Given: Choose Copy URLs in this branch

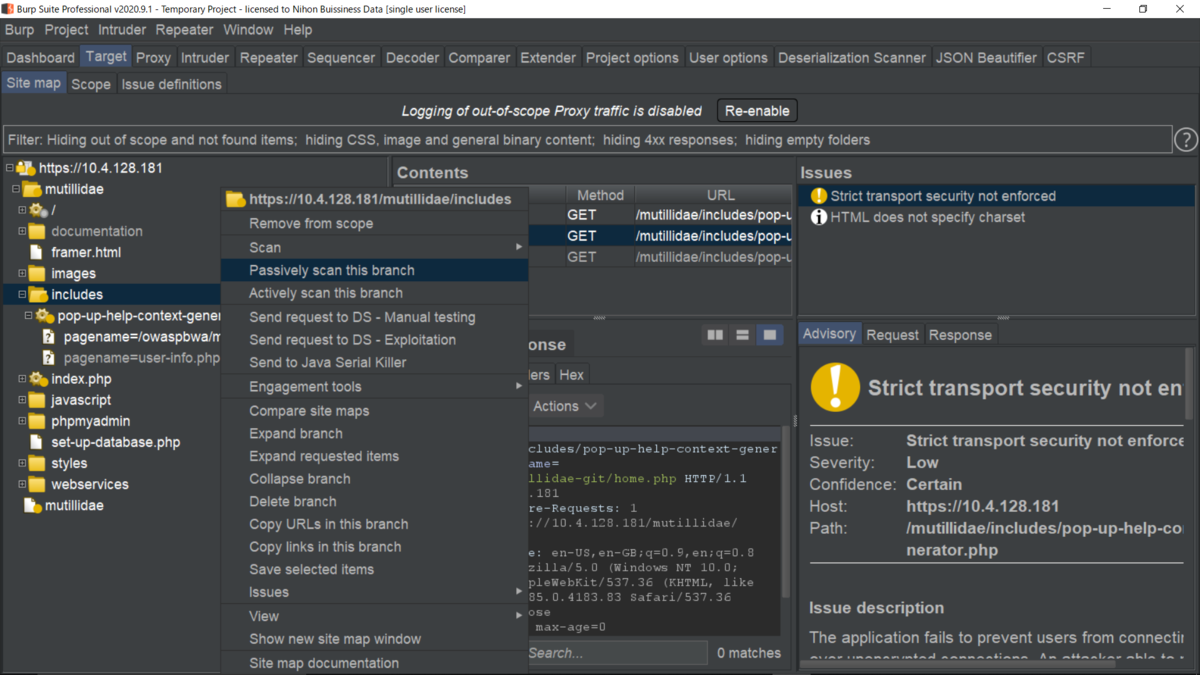Looking at the screenshot, I should (374, 524).
